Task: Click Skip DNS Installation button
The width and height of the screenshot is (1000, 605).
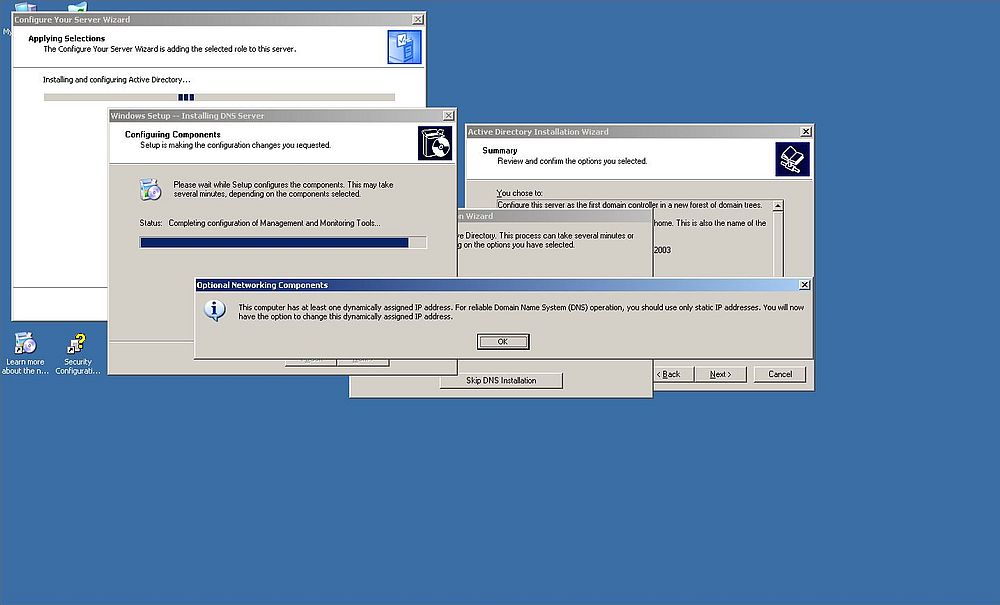Action: 501,381
